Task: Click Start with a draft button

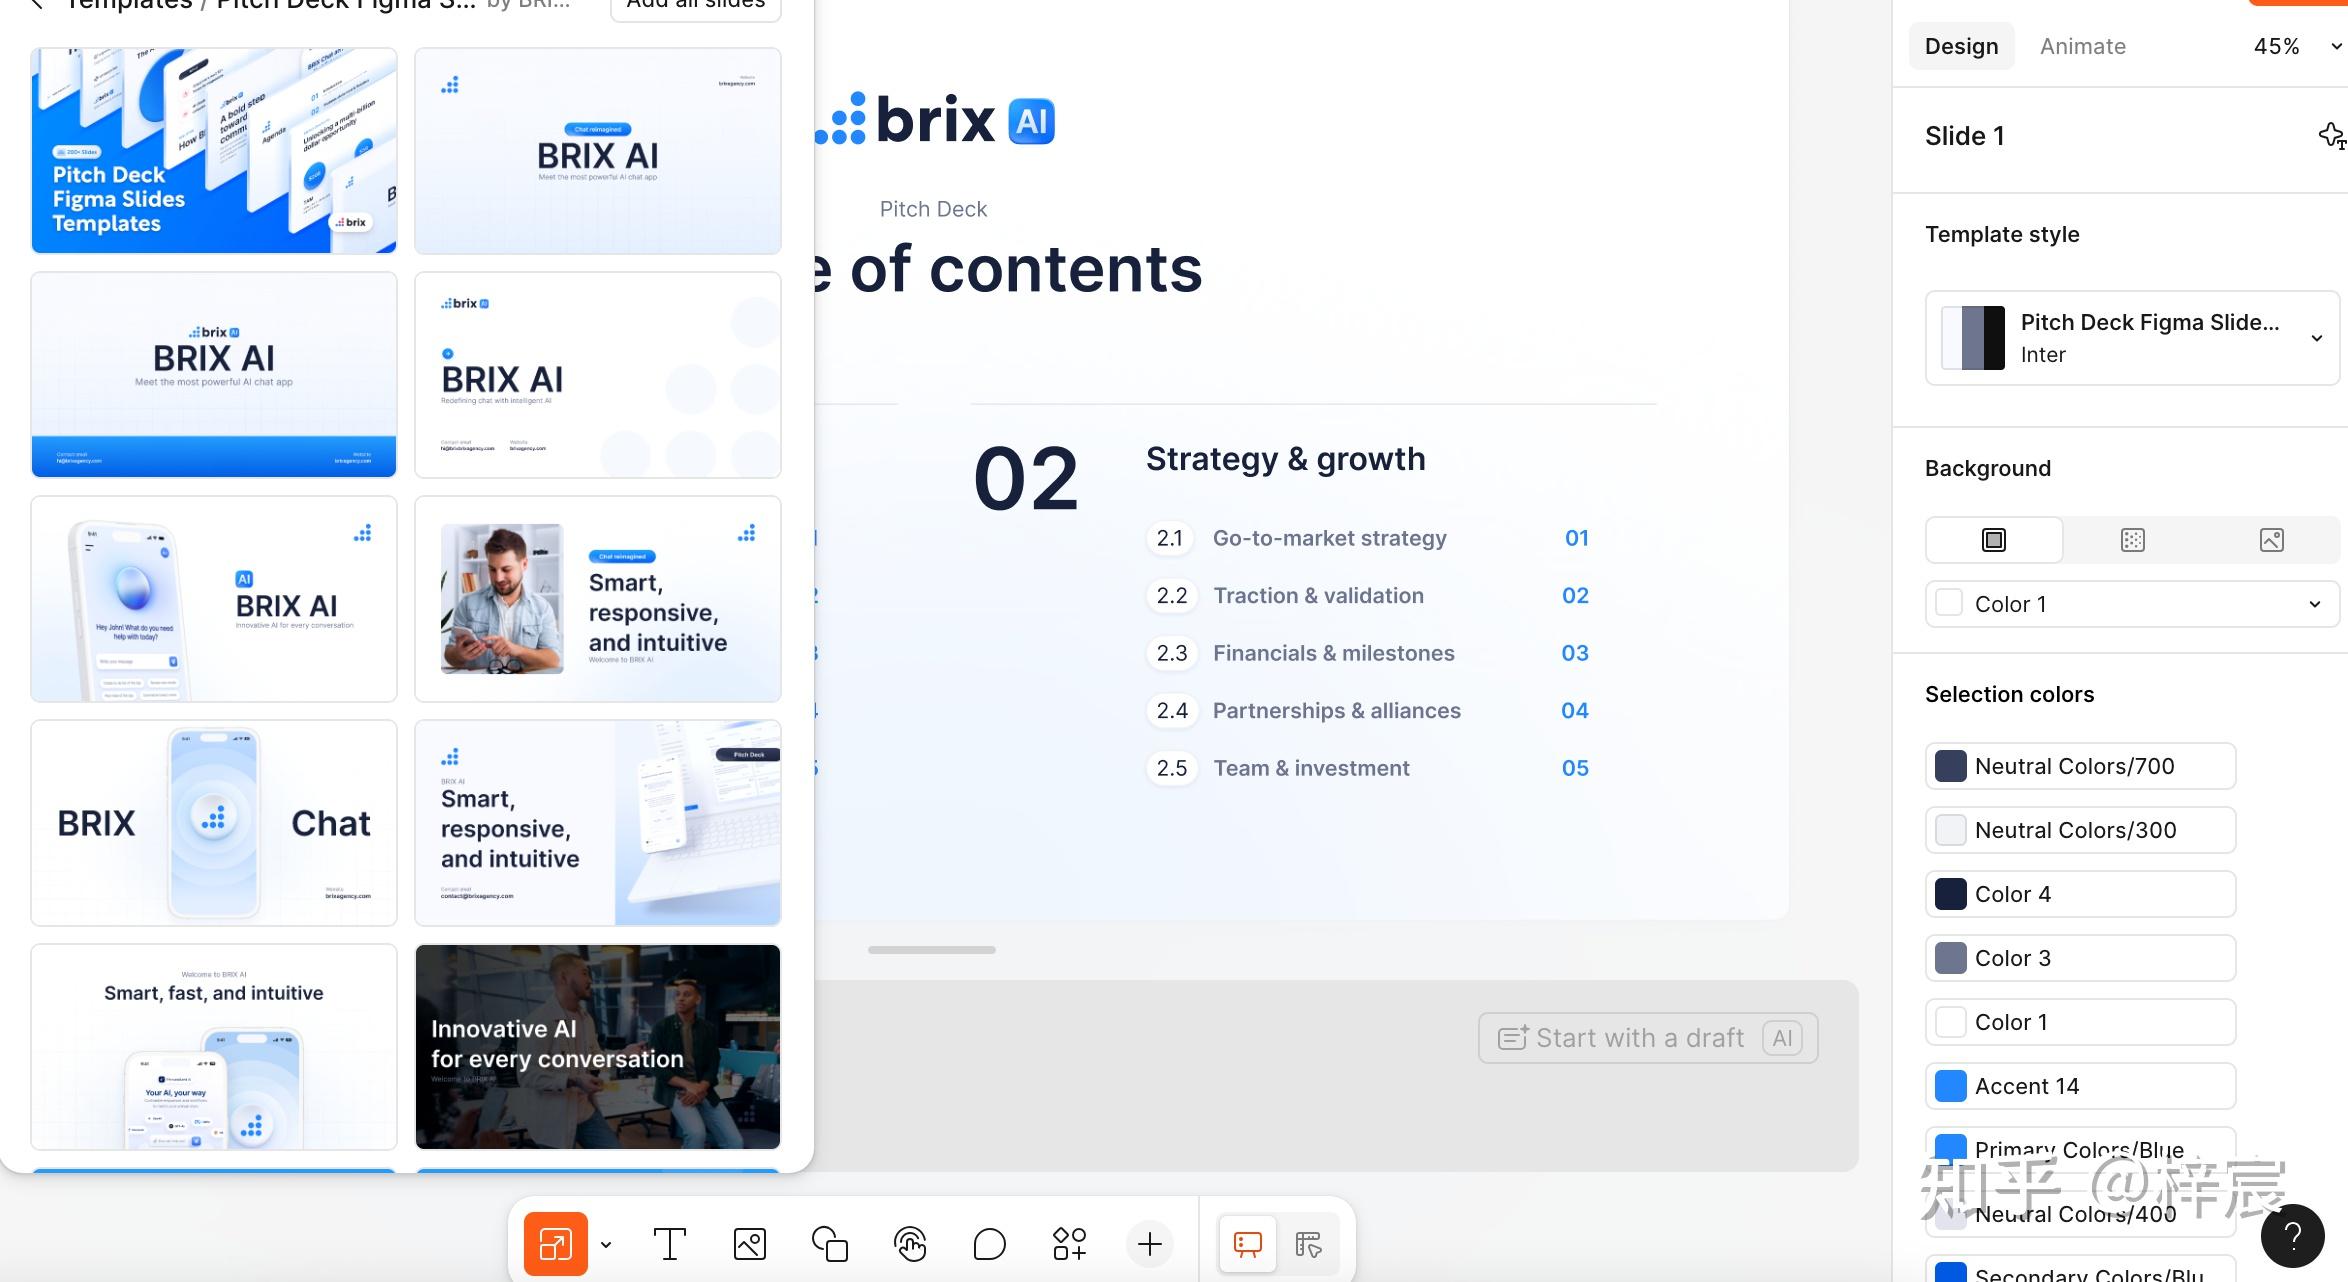Action: pyautogui.click(x=1647, y=1038)
